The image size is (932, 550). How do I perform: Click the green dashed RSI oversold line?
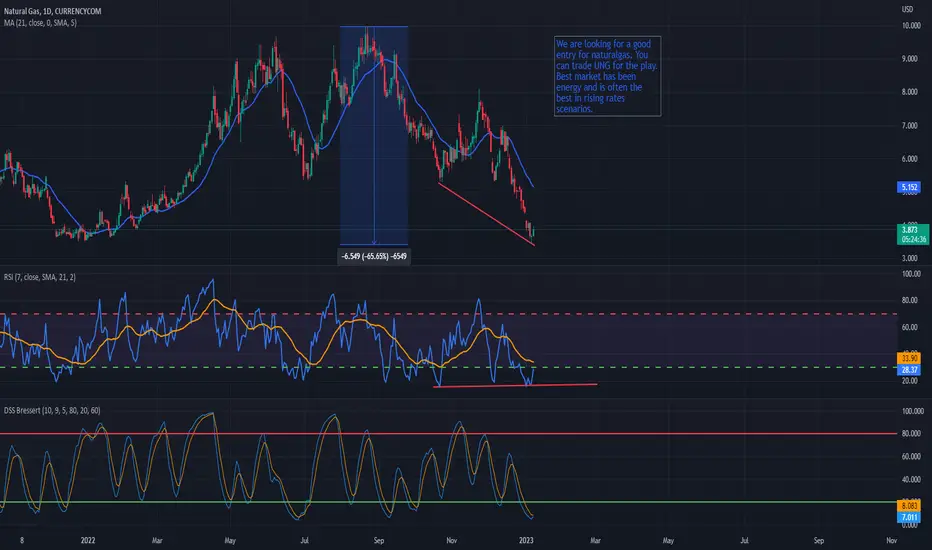[x=448, y=367]
